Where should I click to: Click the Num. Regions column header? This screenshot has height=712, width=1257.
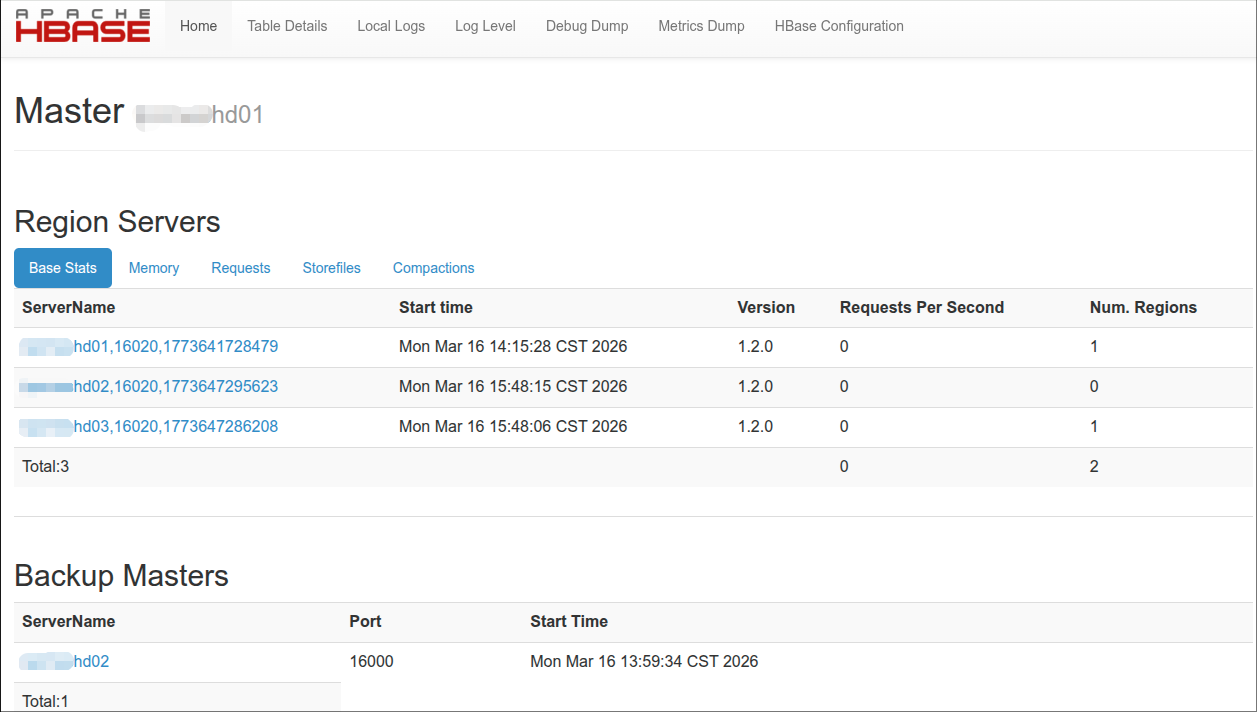coord(1143,308)
